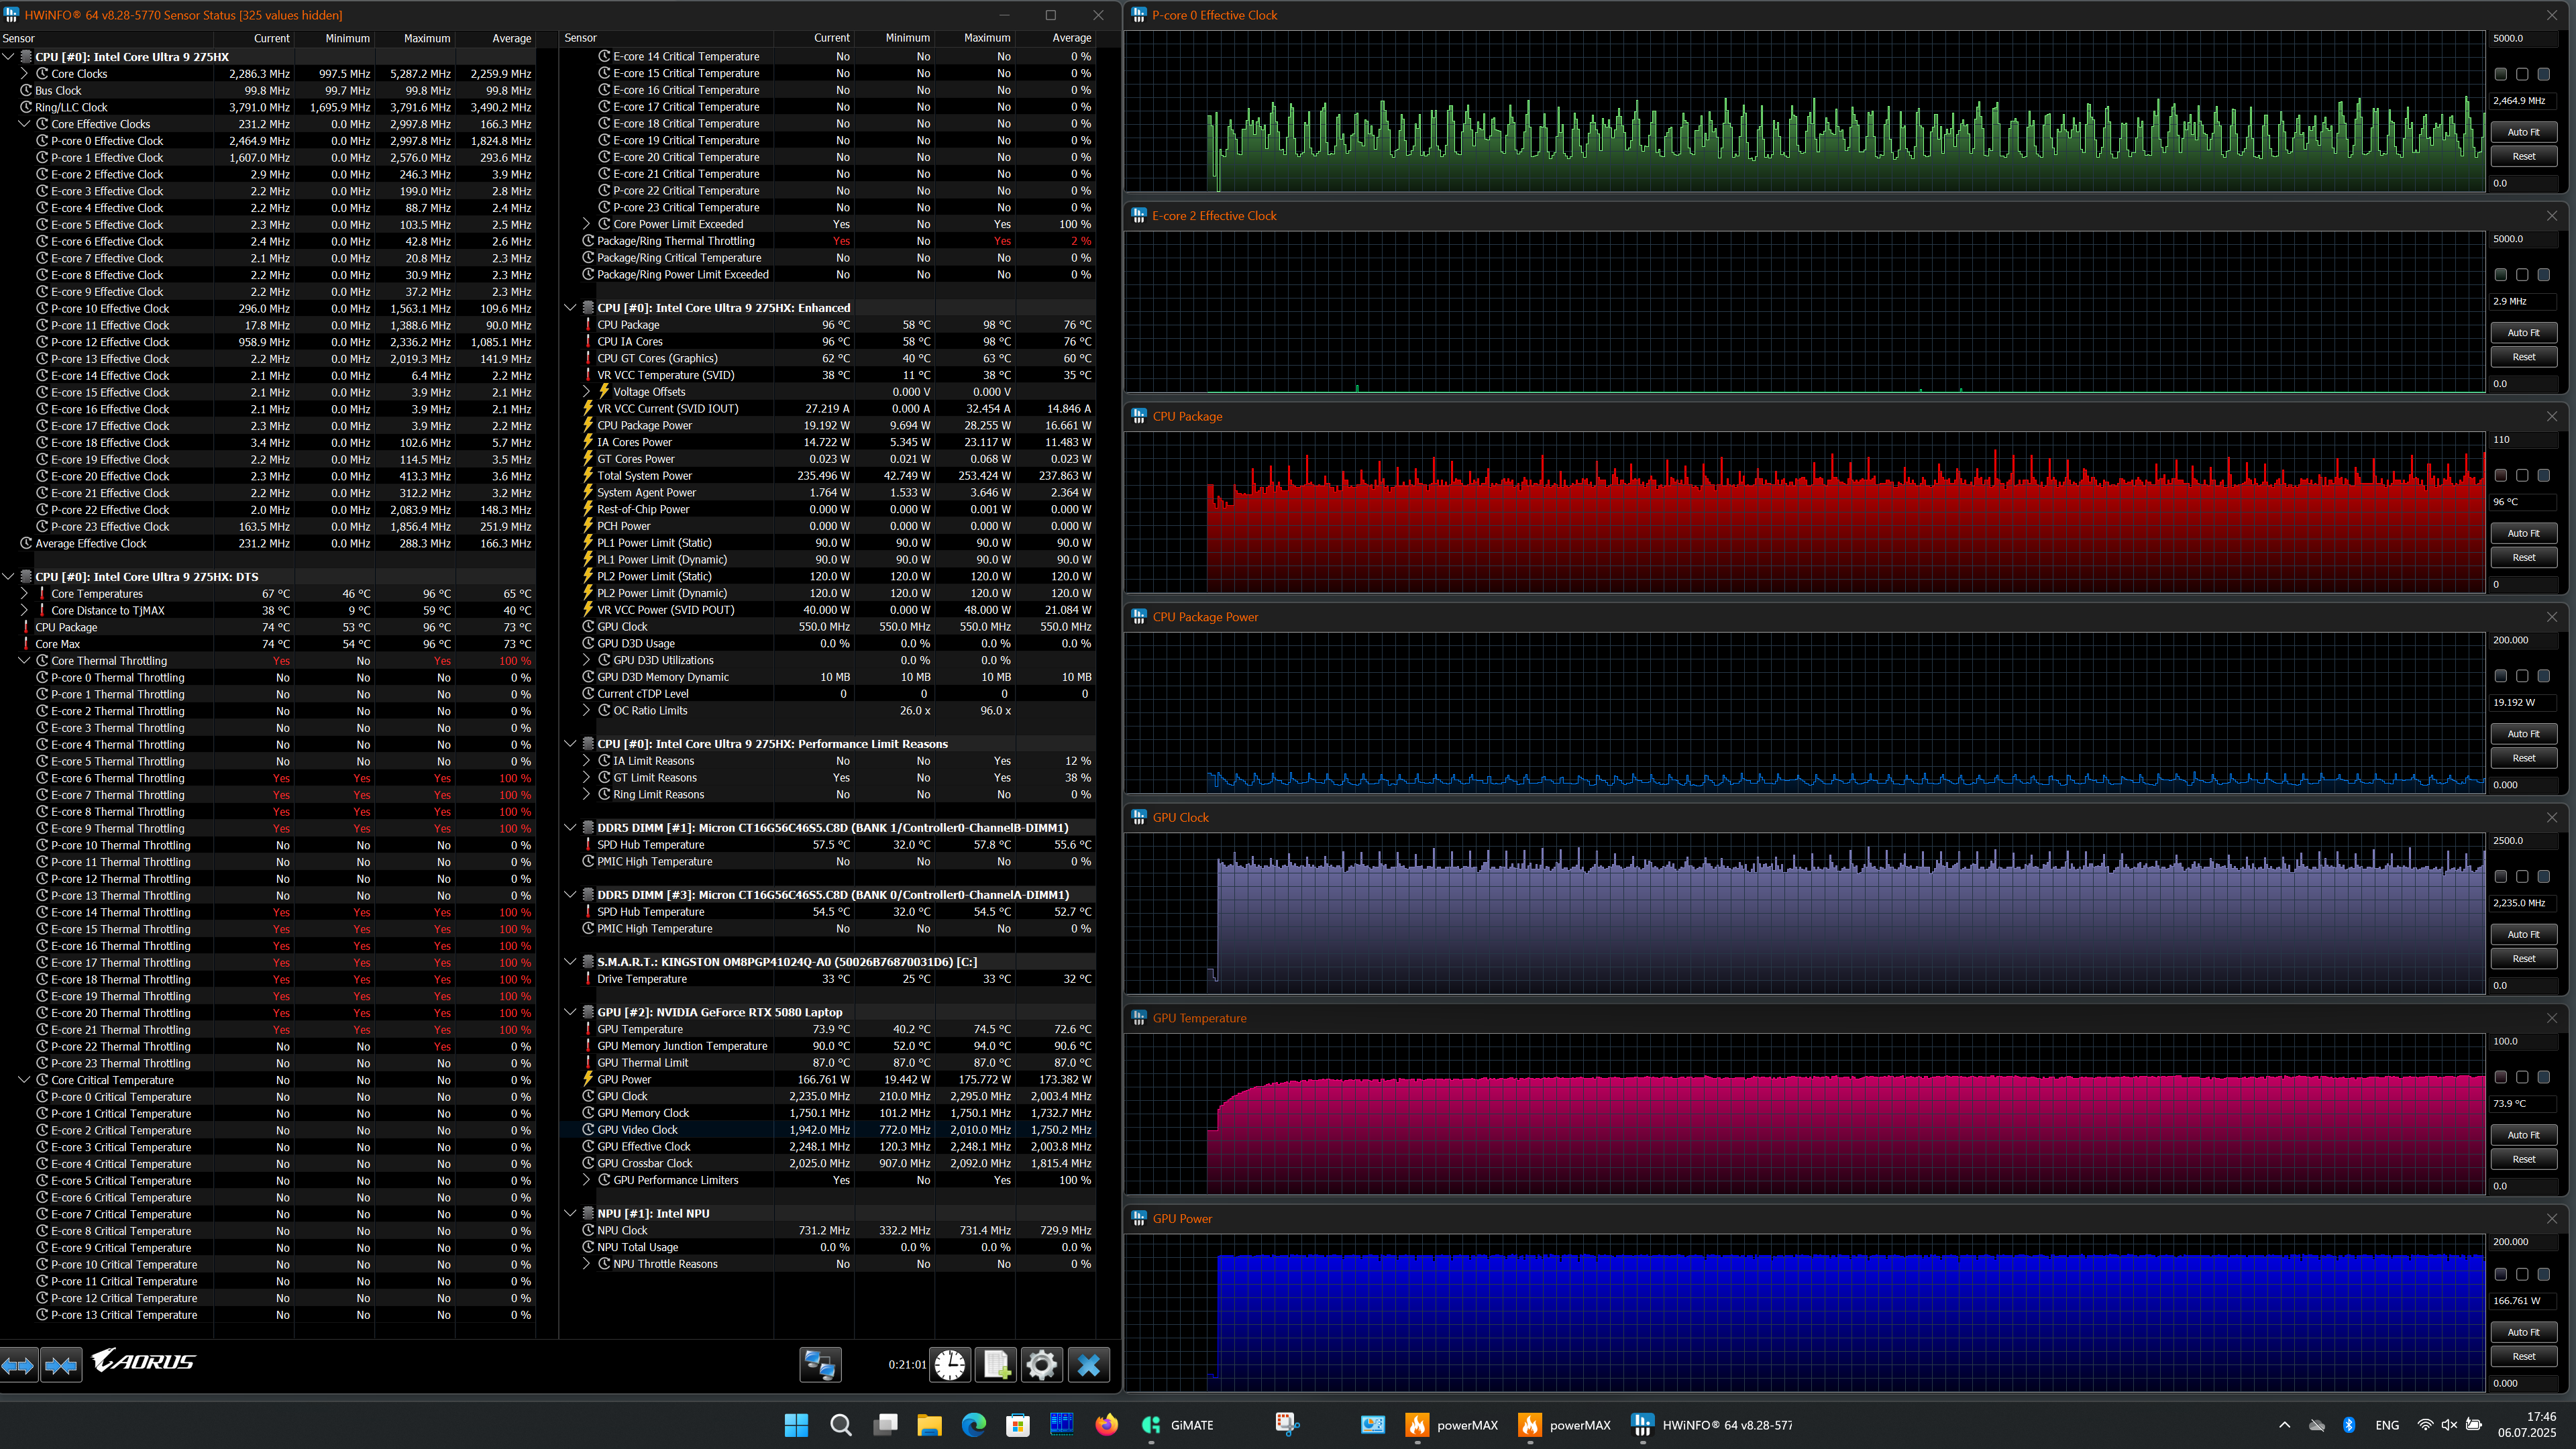Click the clock reset-timer icon
This screenshot has width=2576, height=1449.
click(950, 1364)
